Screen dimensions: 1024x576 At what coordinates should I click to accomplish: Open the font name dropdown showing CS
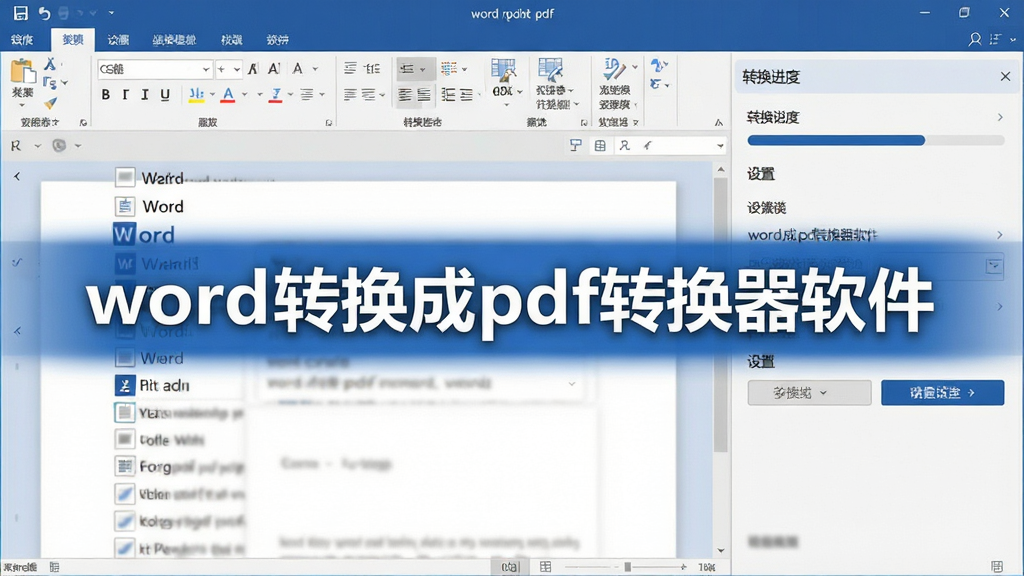[155, 69]
